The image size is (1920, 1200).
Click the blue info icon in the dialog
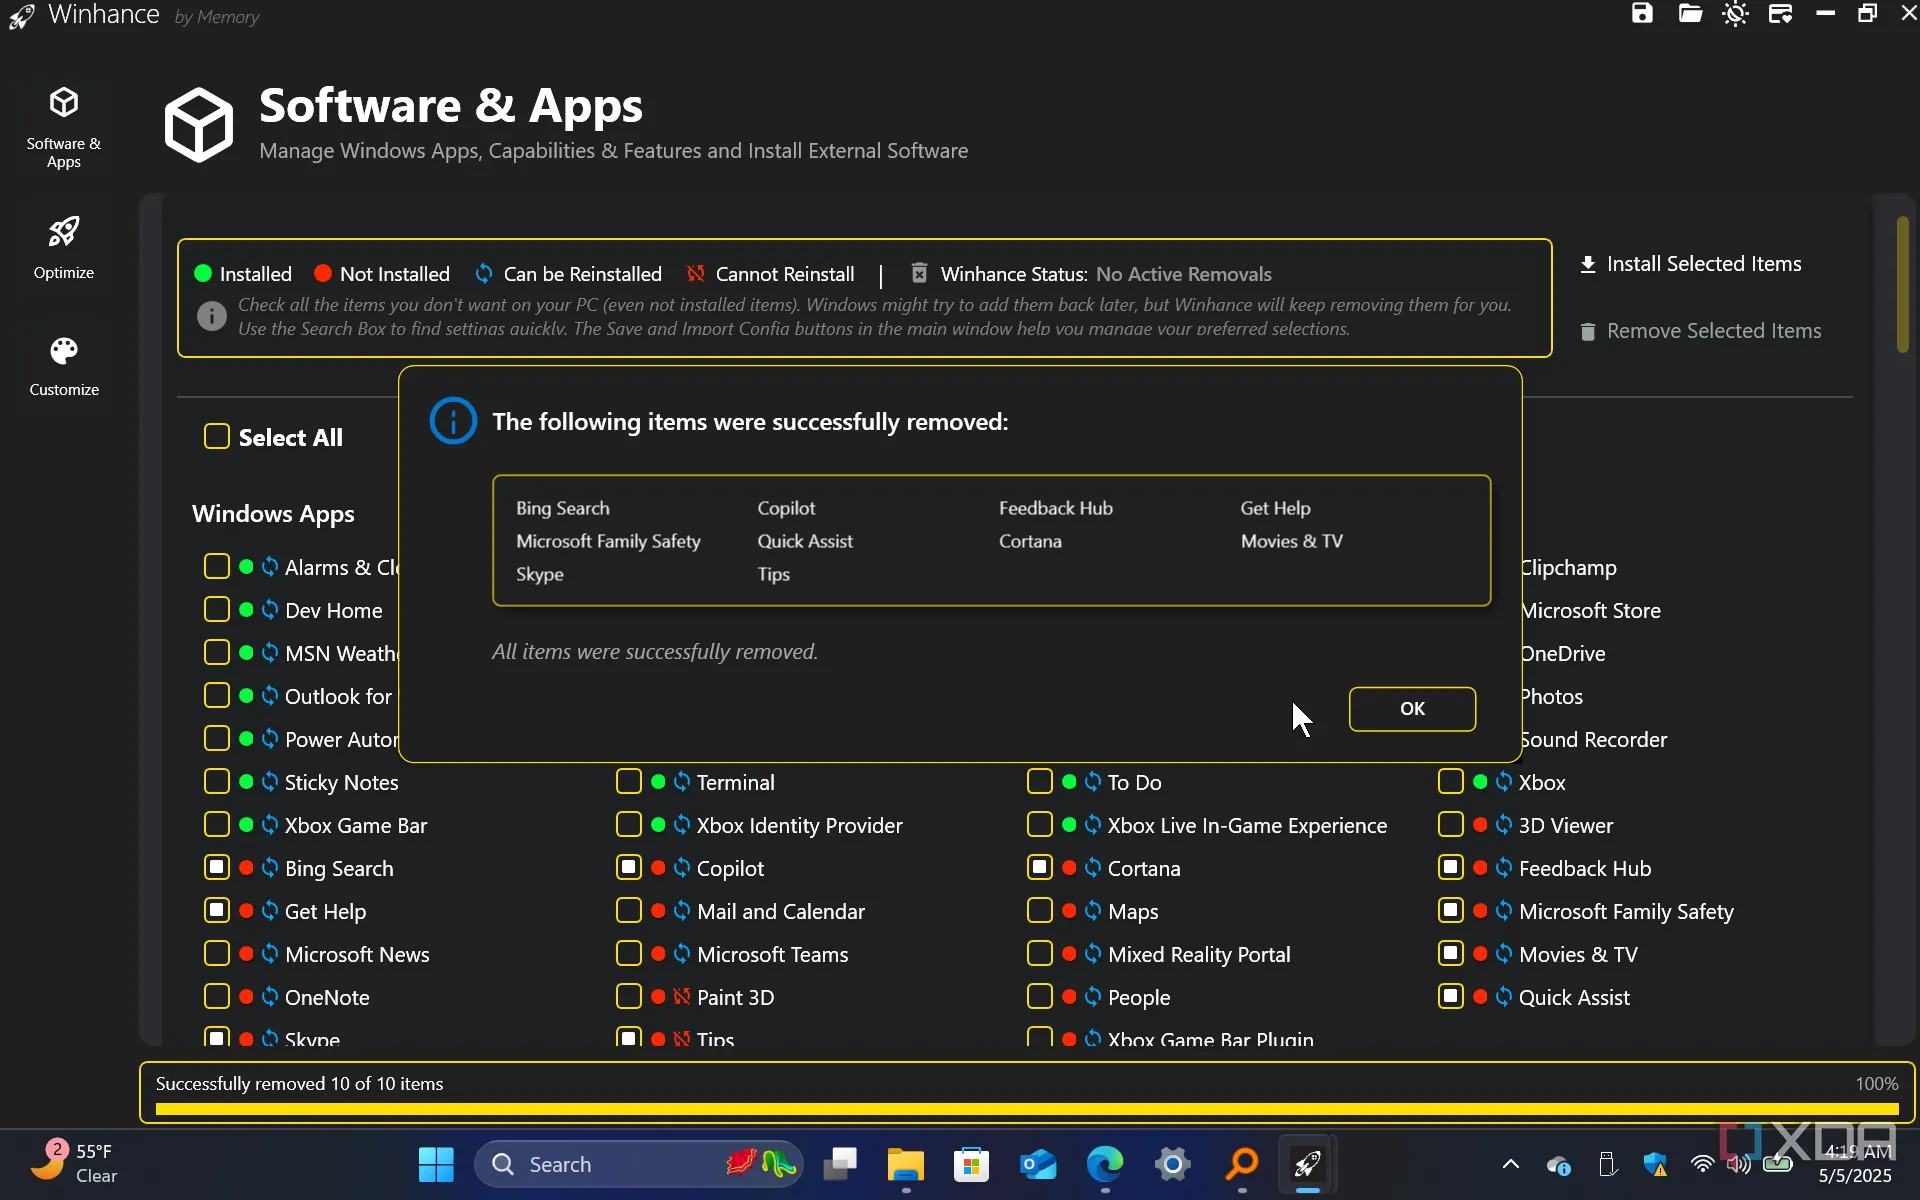tap(453, 421)
